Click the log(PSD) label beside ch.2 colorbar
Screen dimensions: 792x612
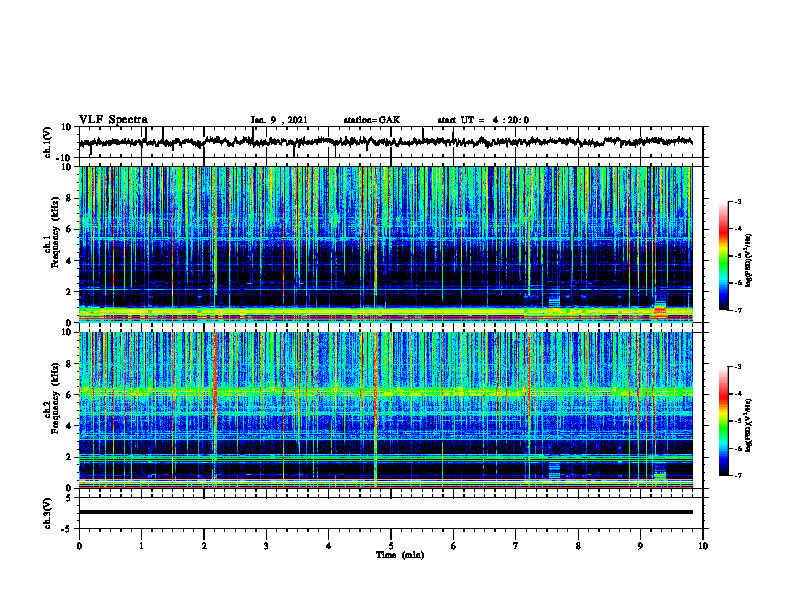point(748,425)
